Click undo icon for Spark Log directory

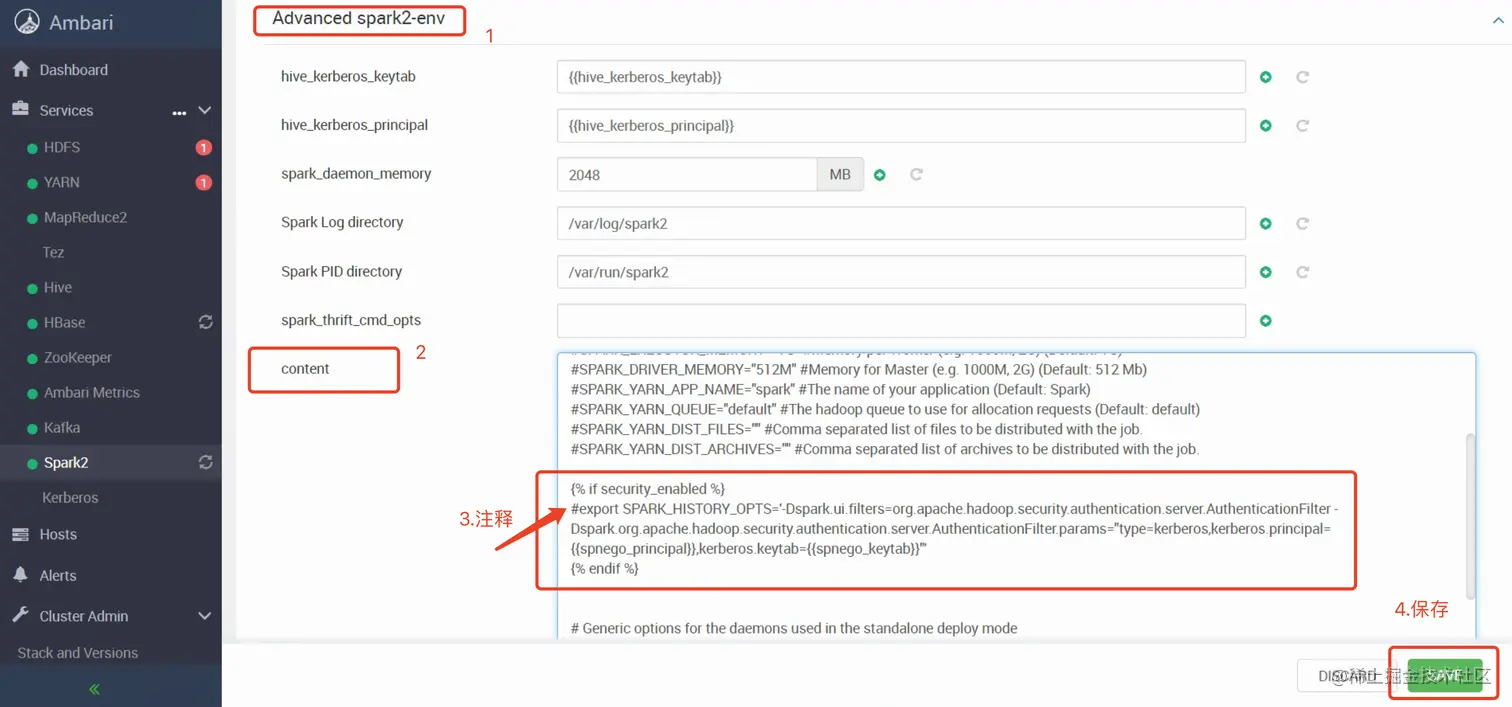point(1302,224)
